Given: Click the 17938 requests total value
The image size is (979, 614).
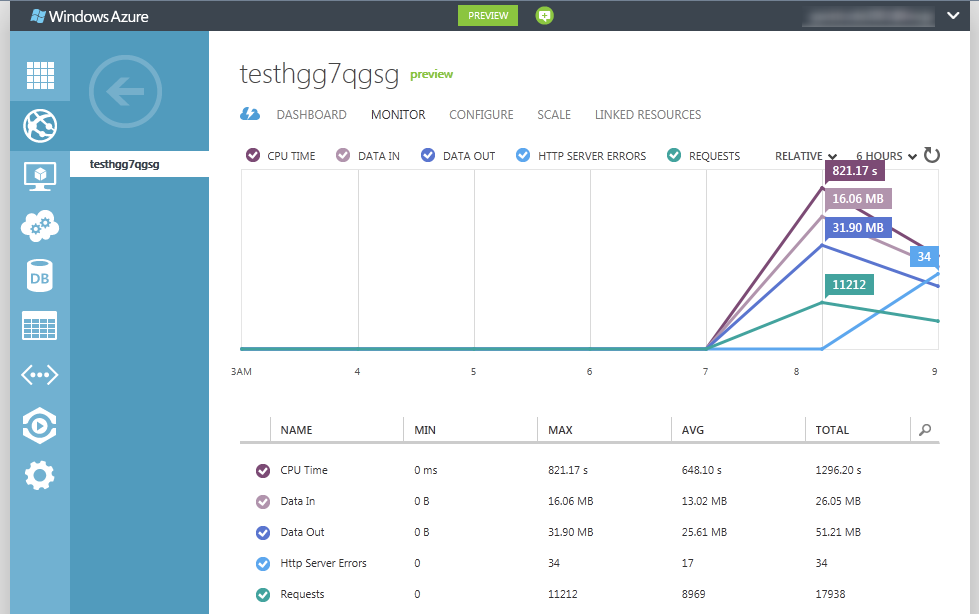Looking at the screenshot, I should tap(830, 595).
